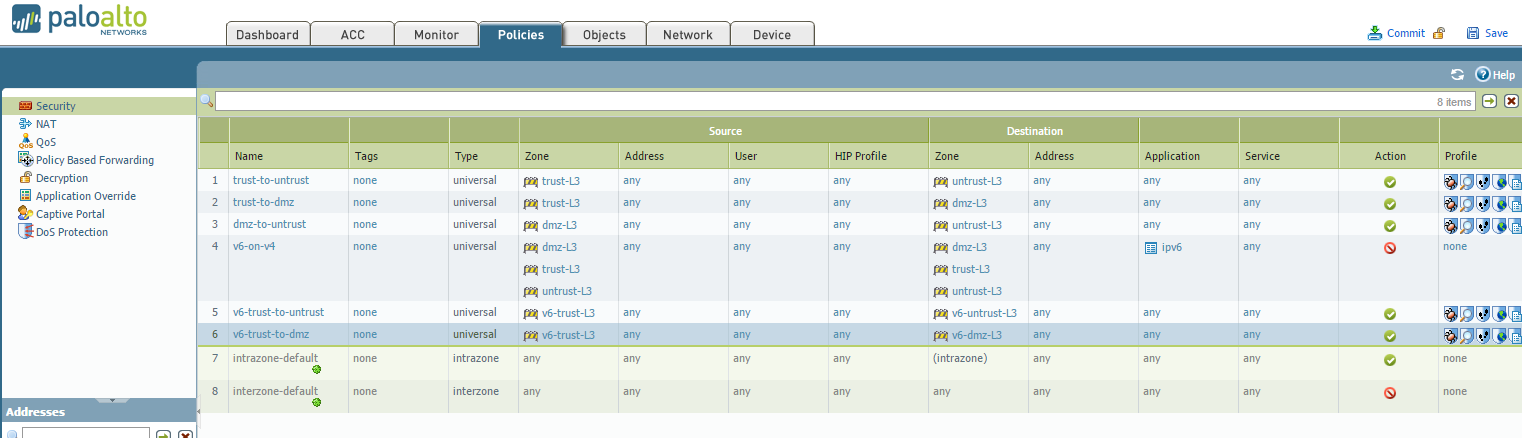Click the policy filter search field
The image size is (1522, 438).
(845, 101)
